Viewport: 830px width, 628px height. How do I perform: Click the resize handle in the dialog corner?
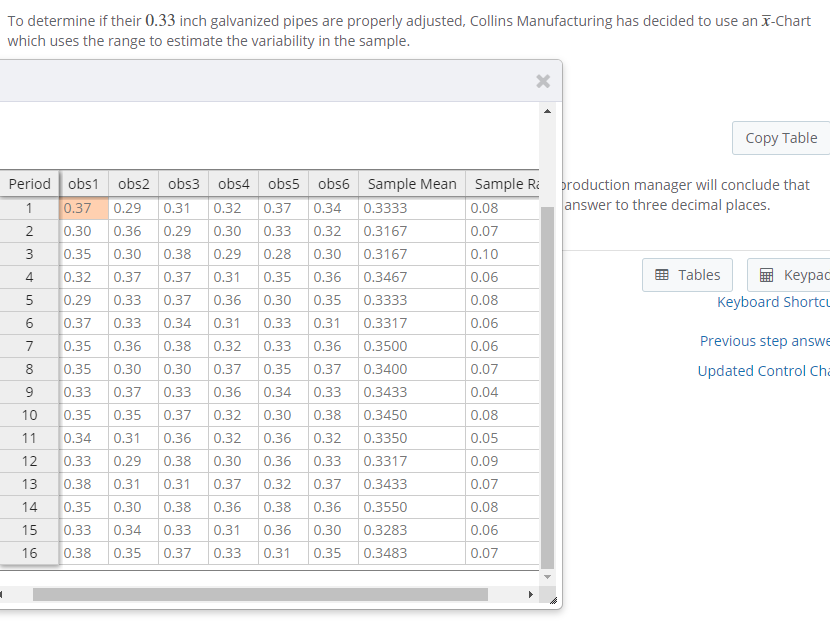point(554,601)
